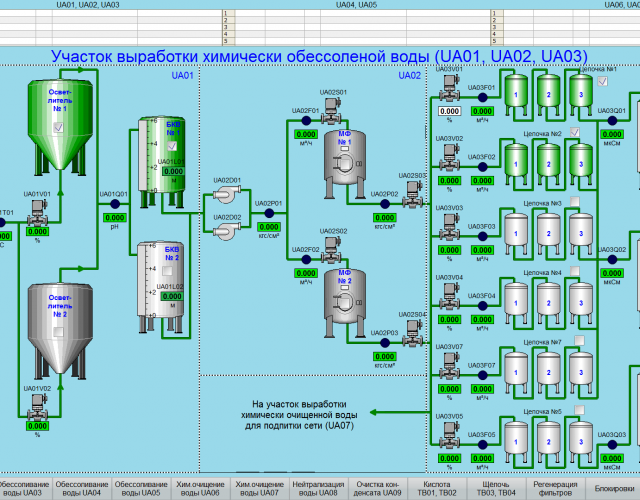The image size is (640, 500).
Task: Click pump UA02D02 icon
Action: tap(225, 229)
